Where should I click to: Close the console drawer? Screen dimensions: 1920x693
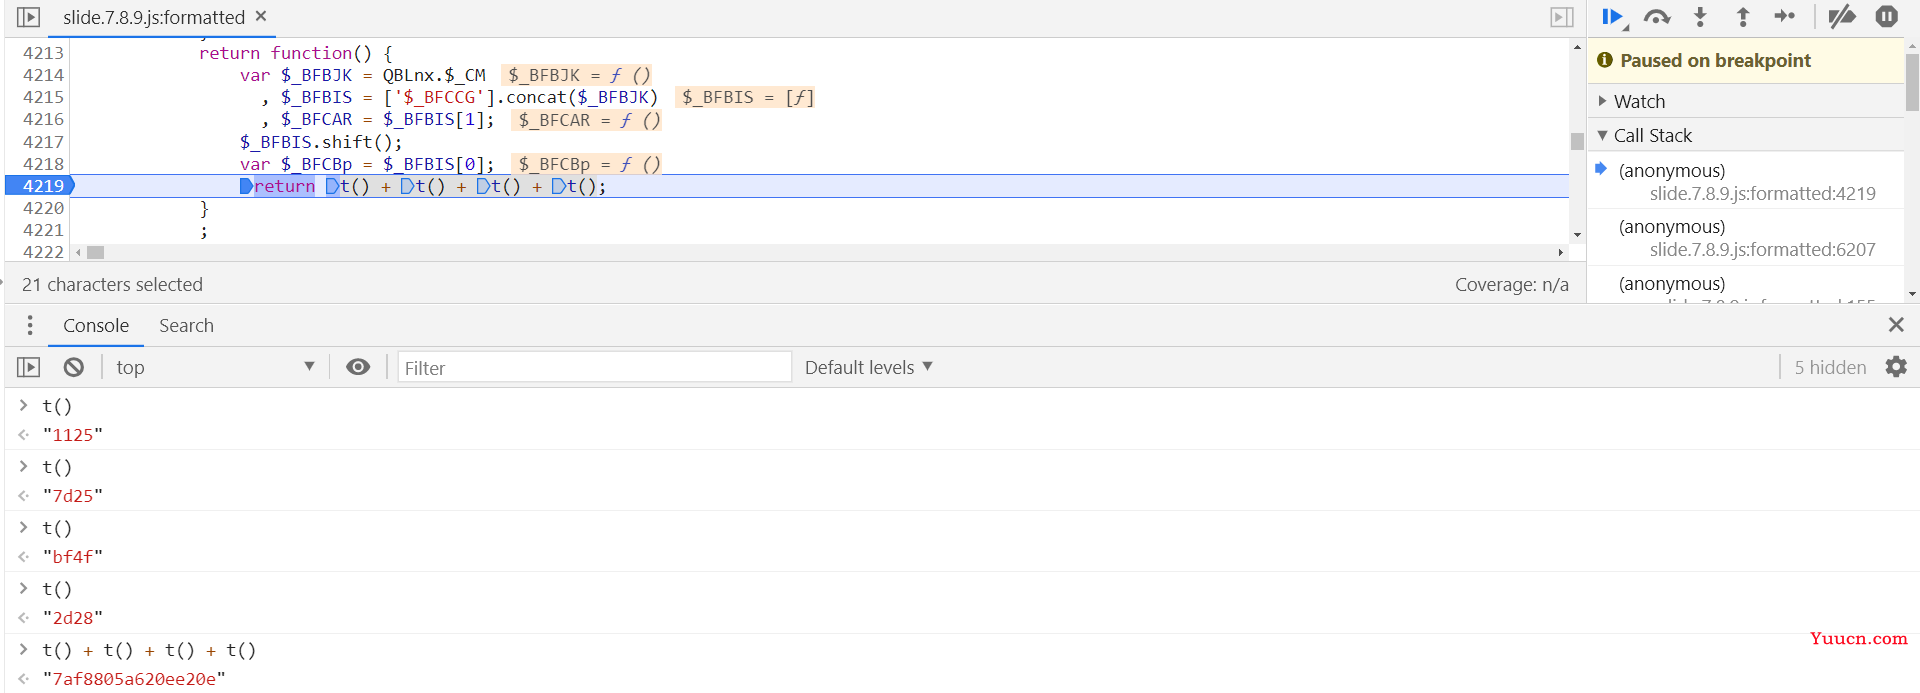pyautogui.click(x=1896, y=324)
